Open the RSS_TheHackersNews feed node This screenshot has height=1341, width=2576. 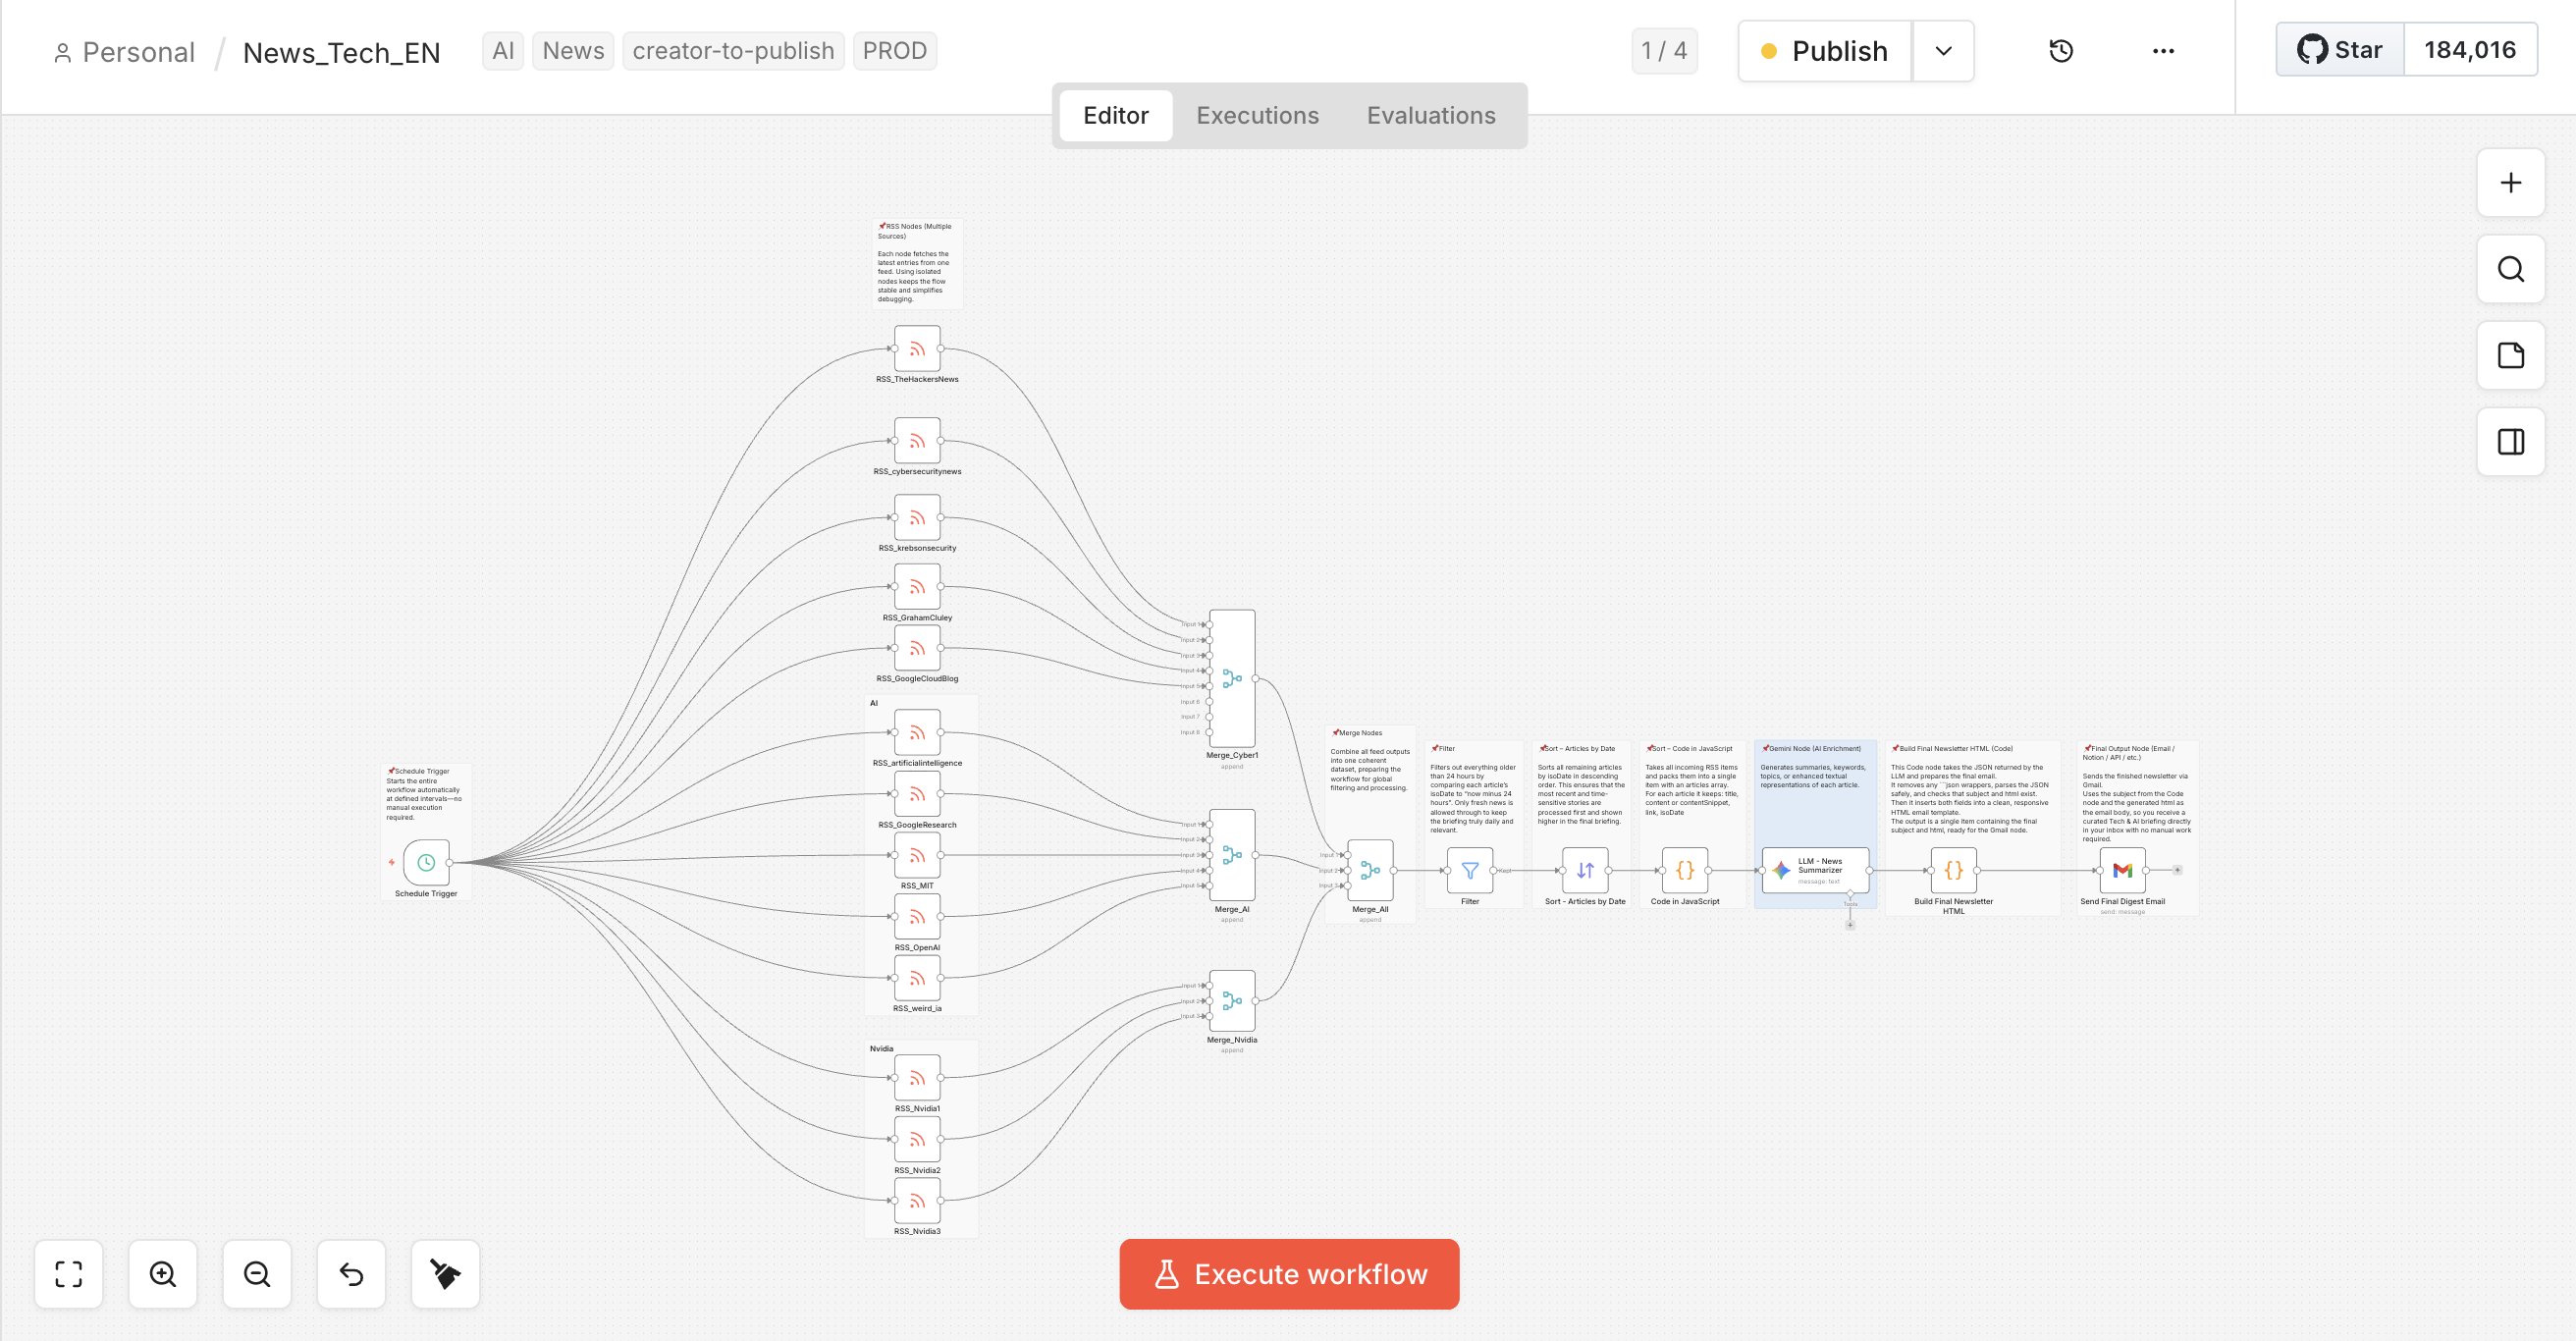917,349
